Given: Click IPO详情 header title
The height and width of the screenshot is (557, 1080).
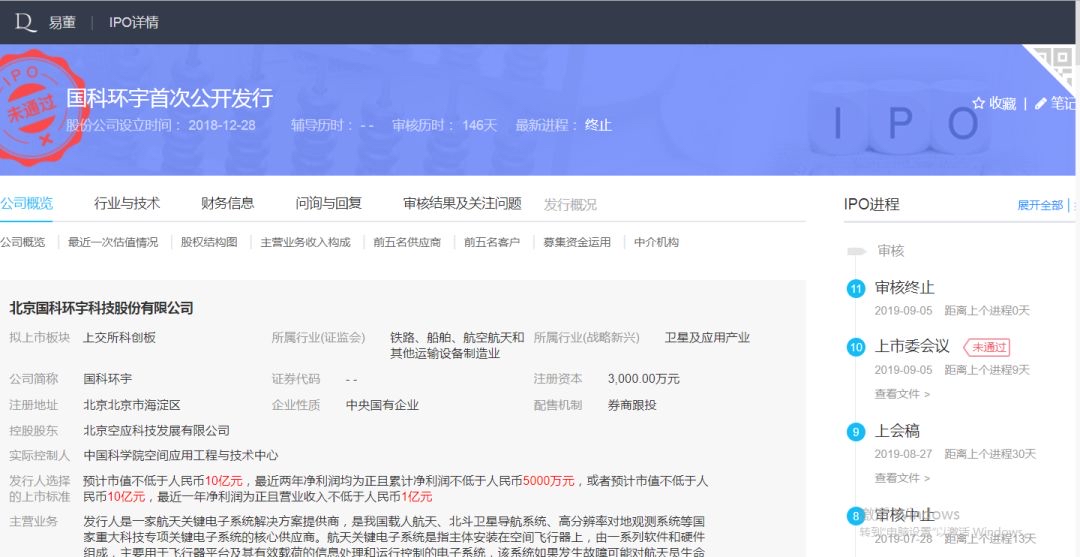Looking at the screenshot, I should (134, 22).
